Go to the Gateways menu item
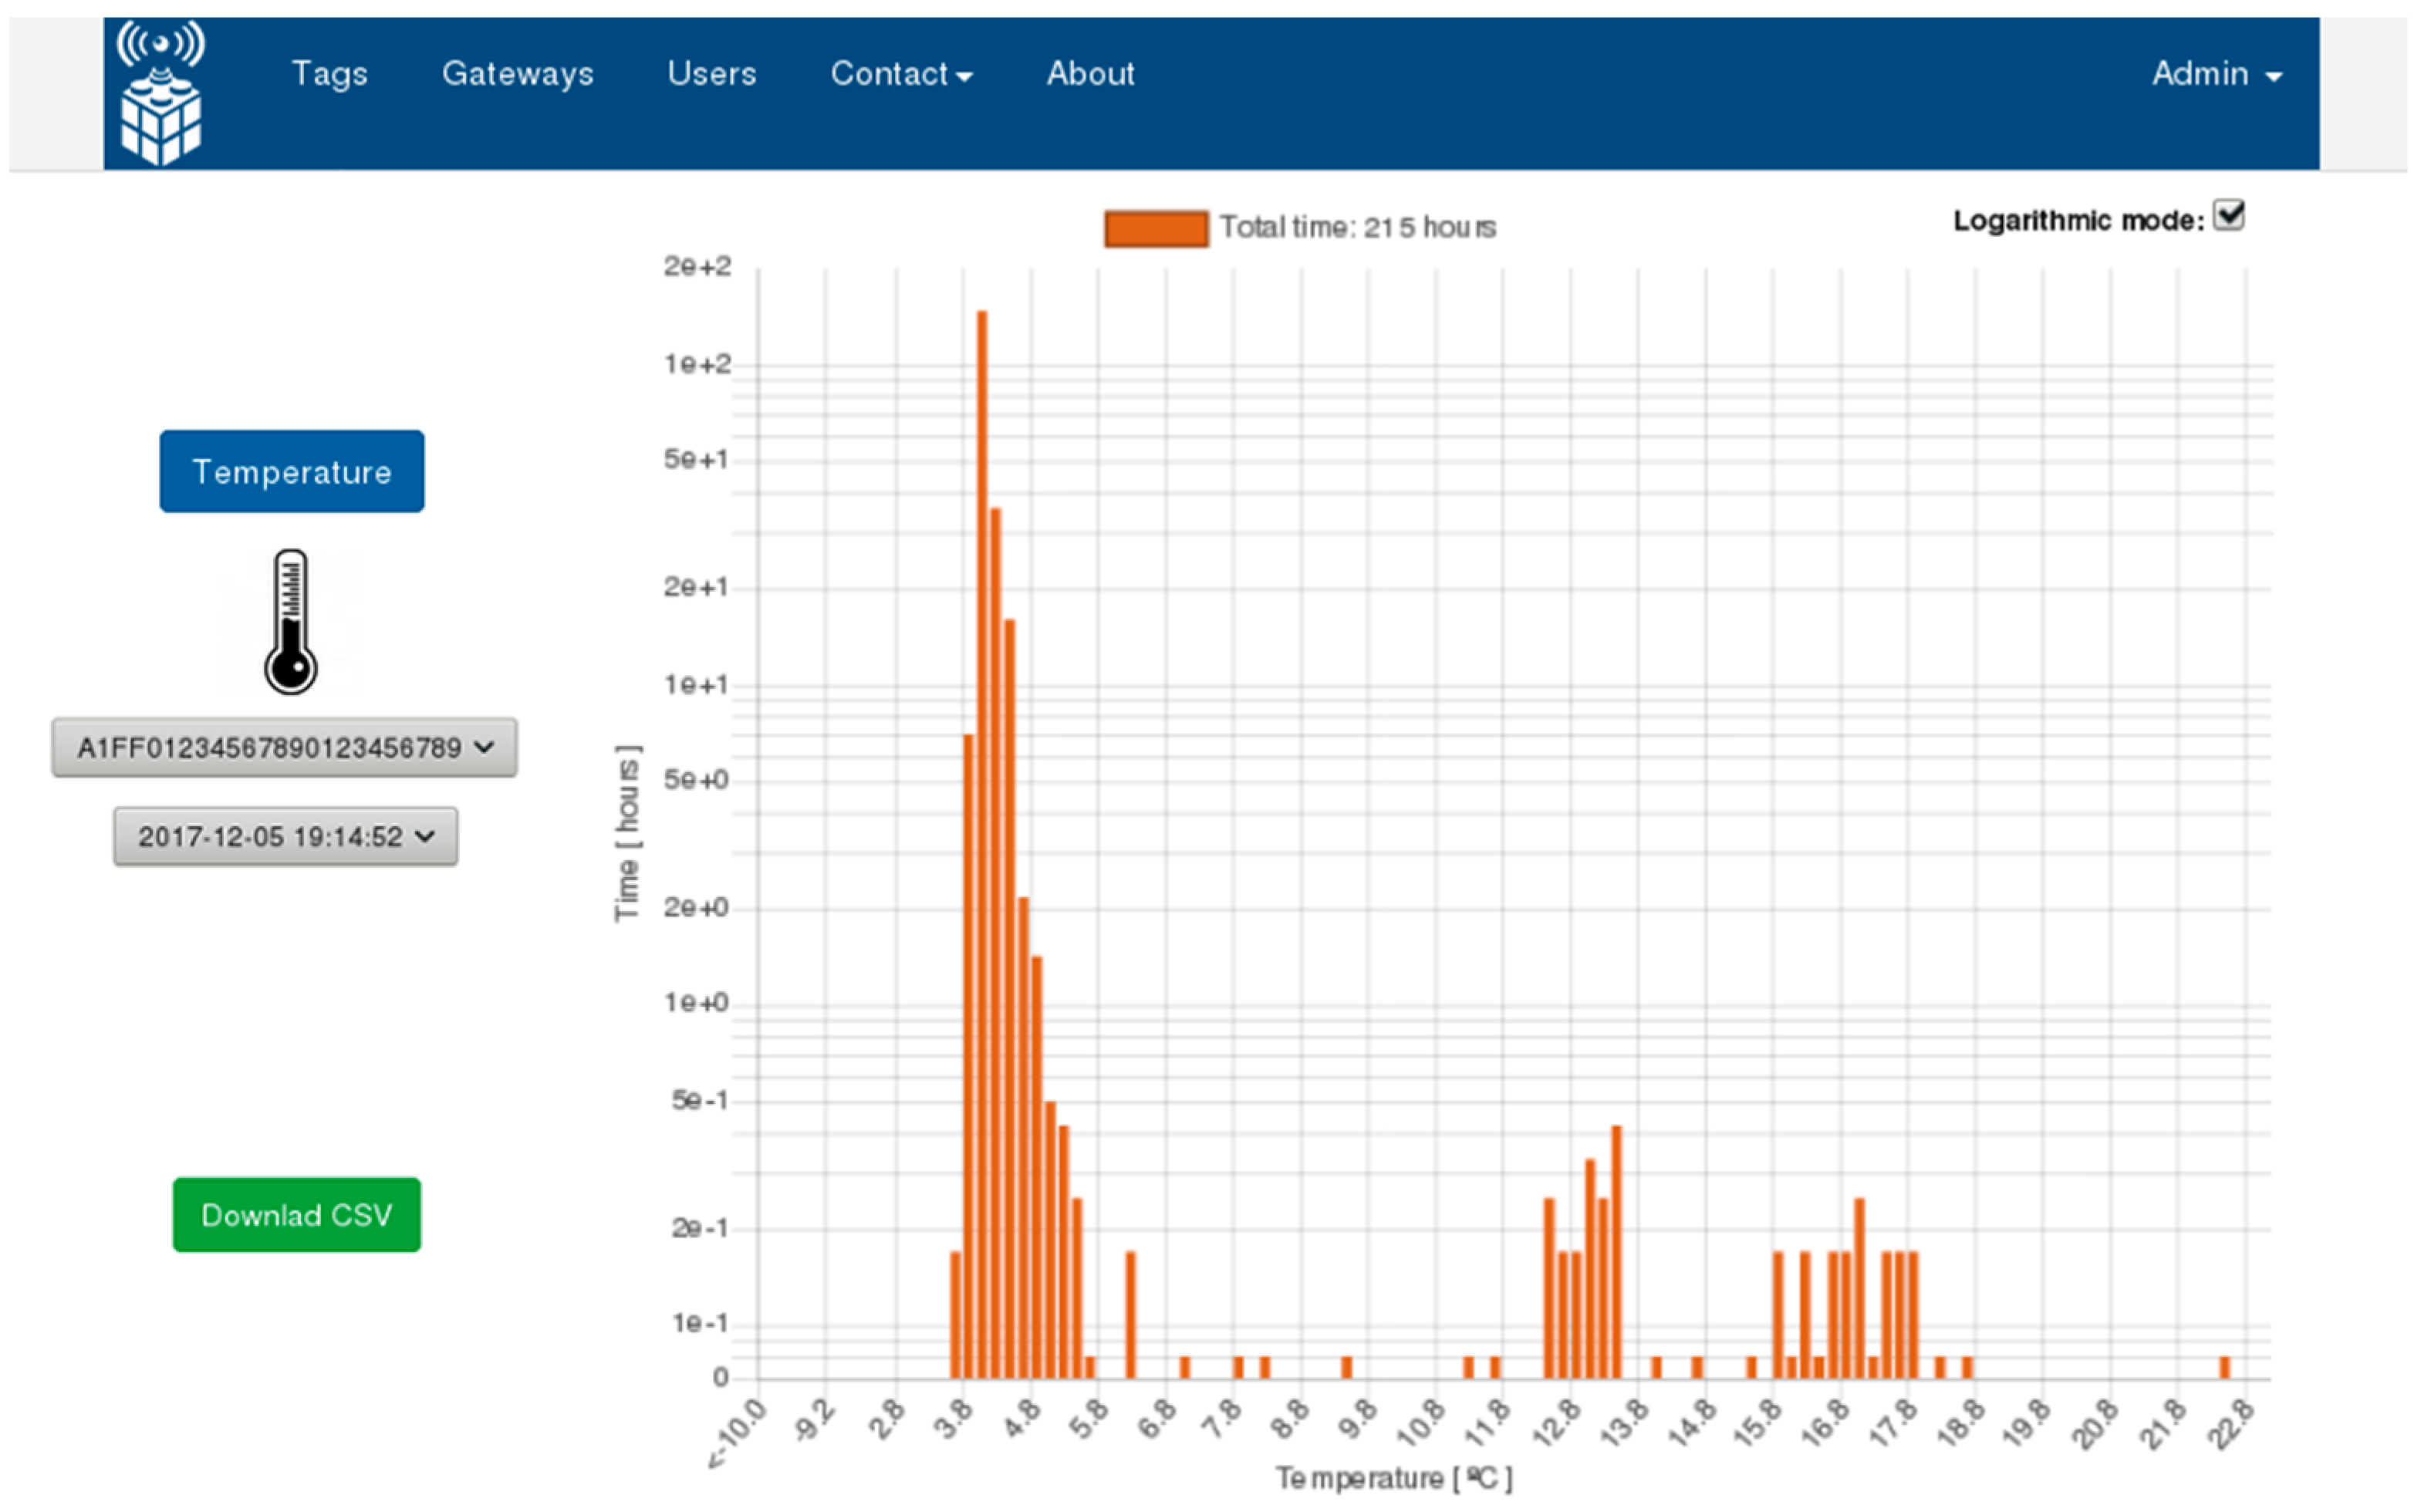This screenshot has height=1512, width=2421. coord(517,74)
